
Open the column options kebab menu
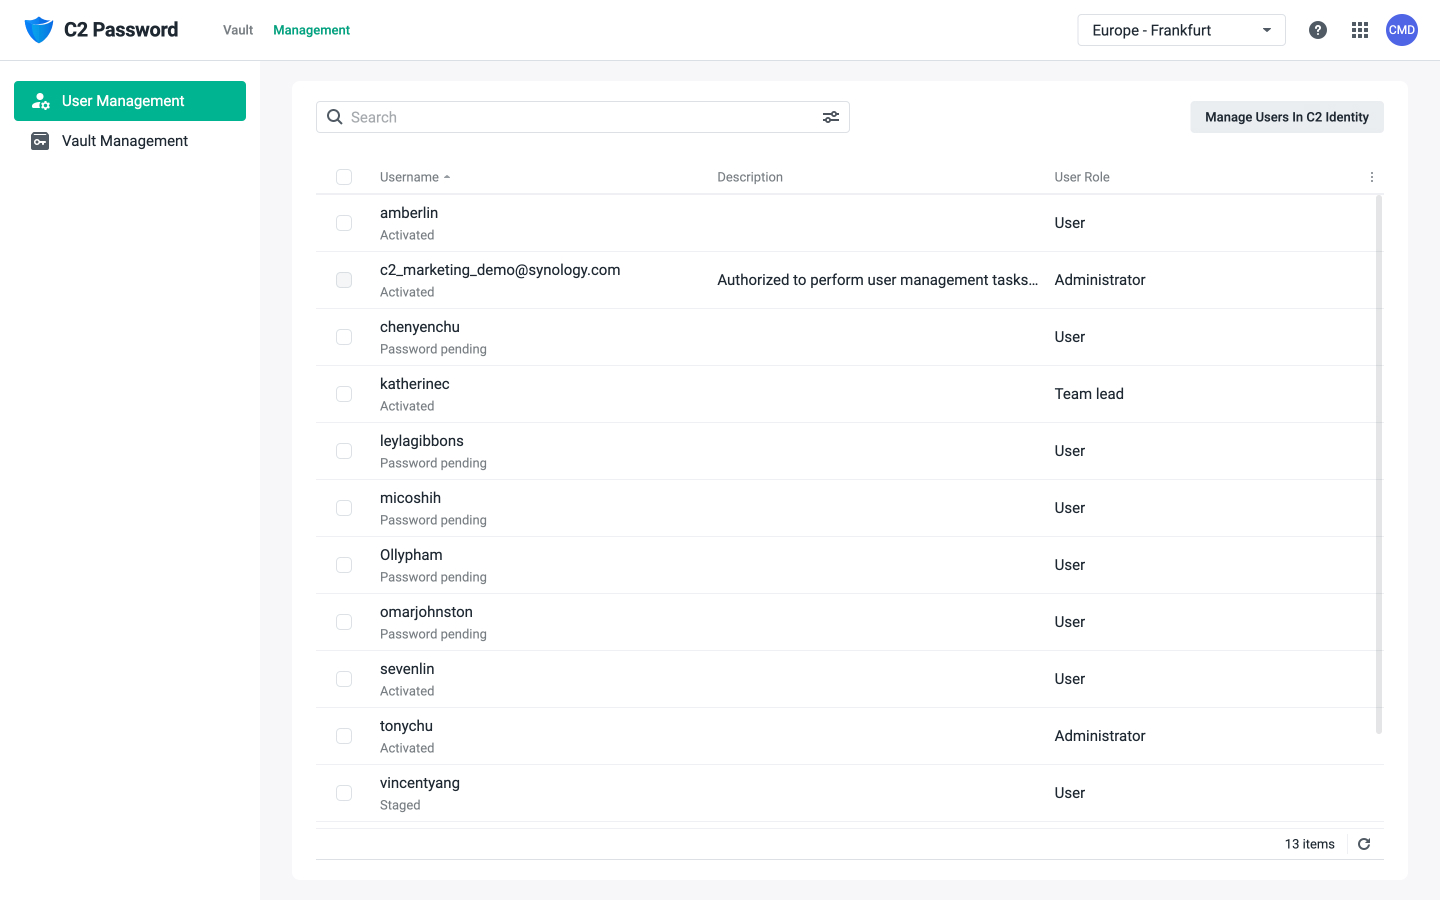click(1371, 177)
